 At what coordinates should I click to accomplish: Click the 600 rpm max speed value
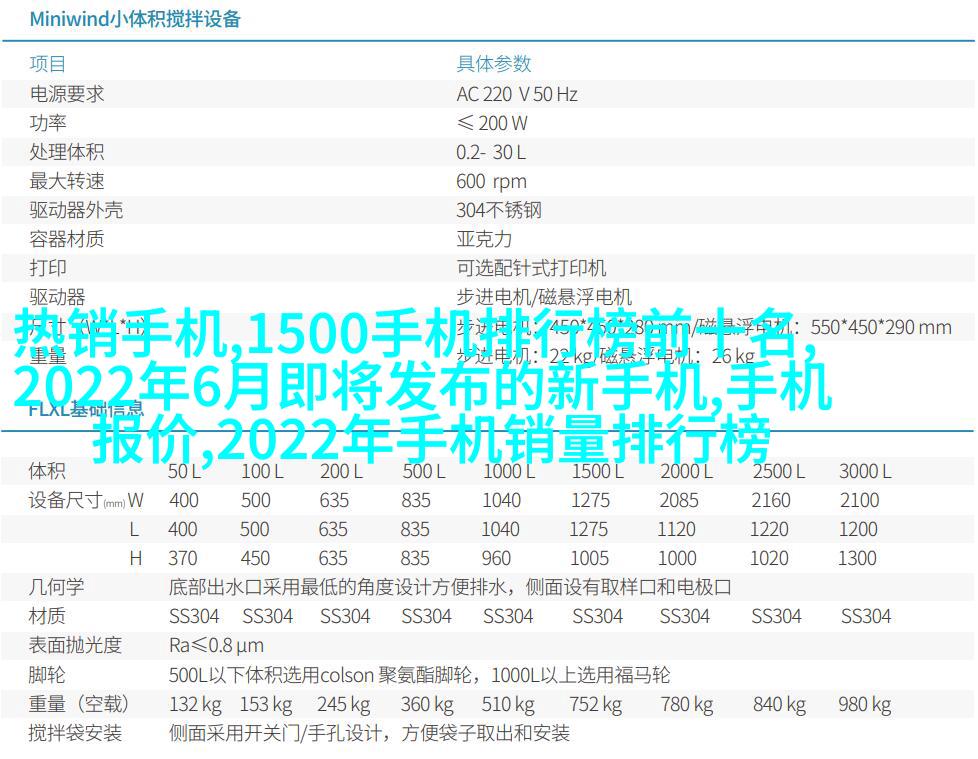[x=490, y=181]
